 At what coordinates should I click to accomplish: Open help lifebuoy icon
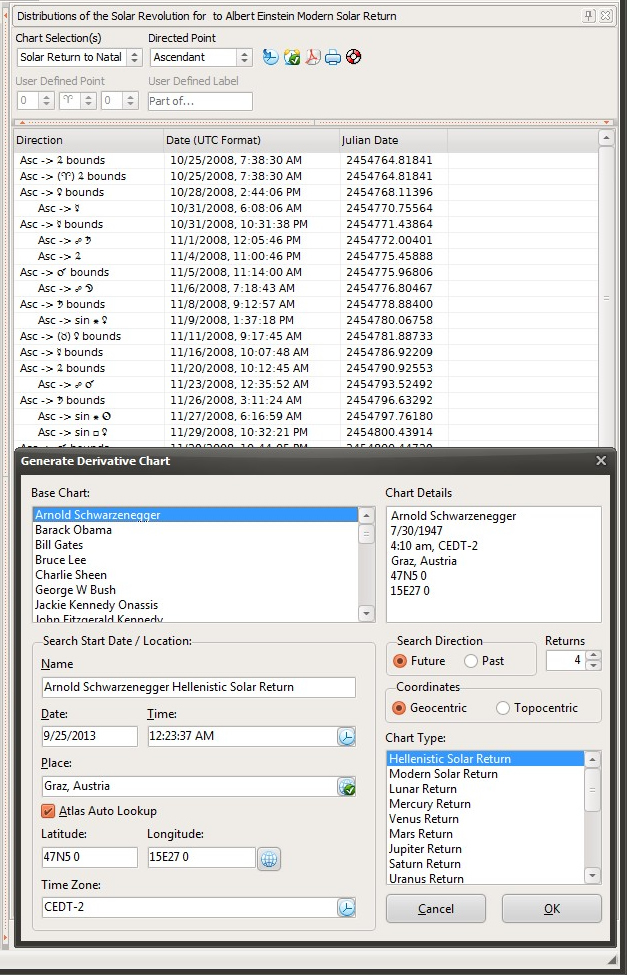353,57
